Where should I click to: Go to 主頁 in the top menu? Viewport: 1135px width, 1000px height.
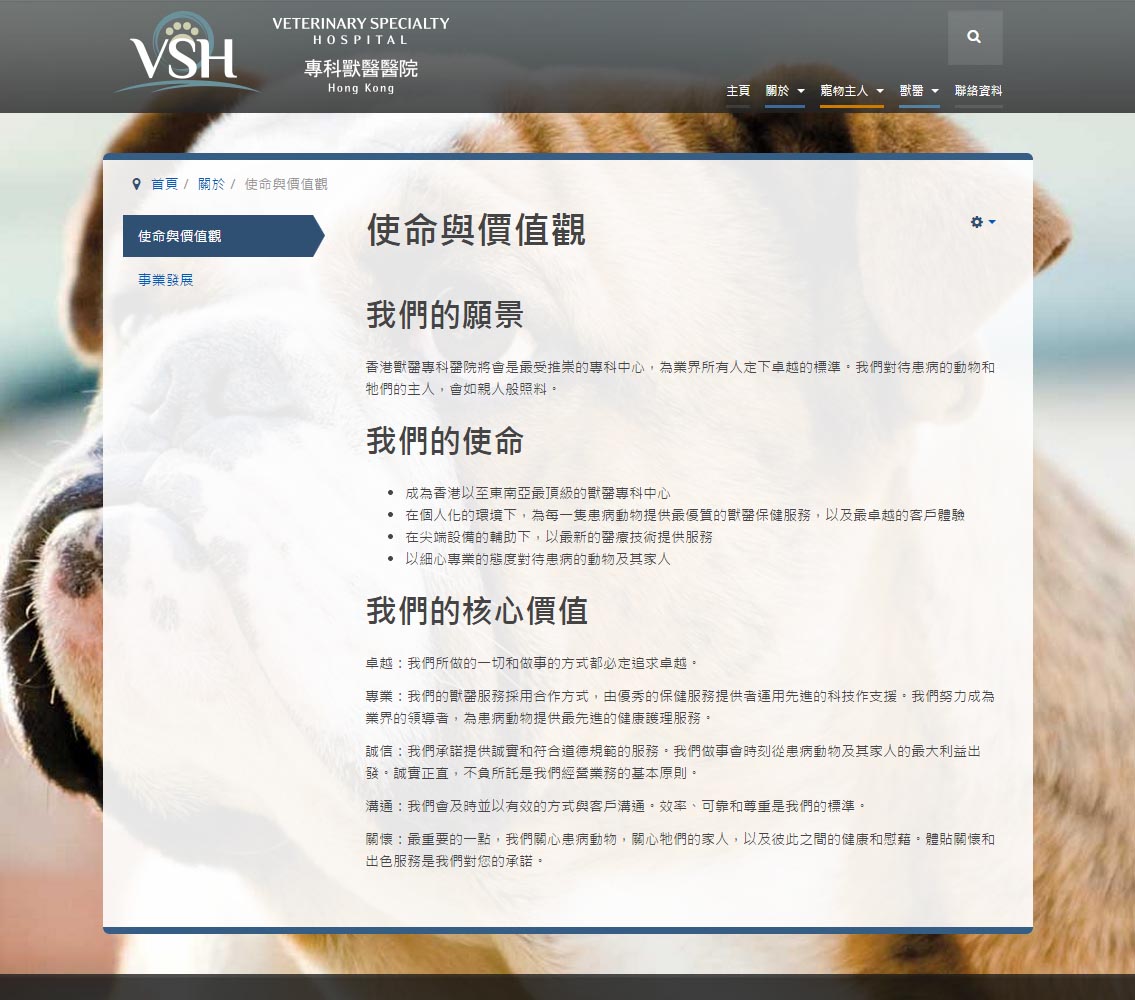coord(738,91)
